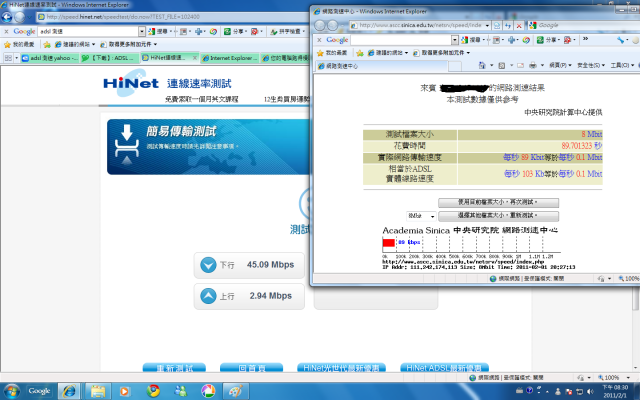
Task: Open the Safety (S) menu in Sinica window
Action: pyautogui.click(x=590, y=65)
